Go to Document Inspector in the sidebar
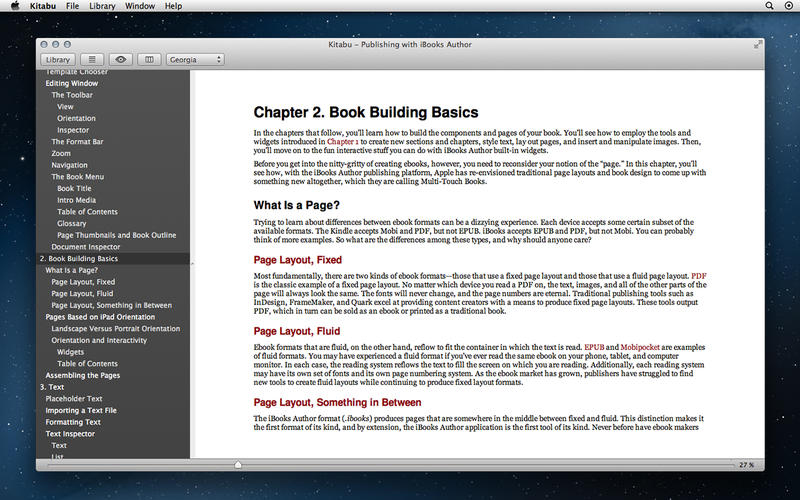 (x=86, y=247)
